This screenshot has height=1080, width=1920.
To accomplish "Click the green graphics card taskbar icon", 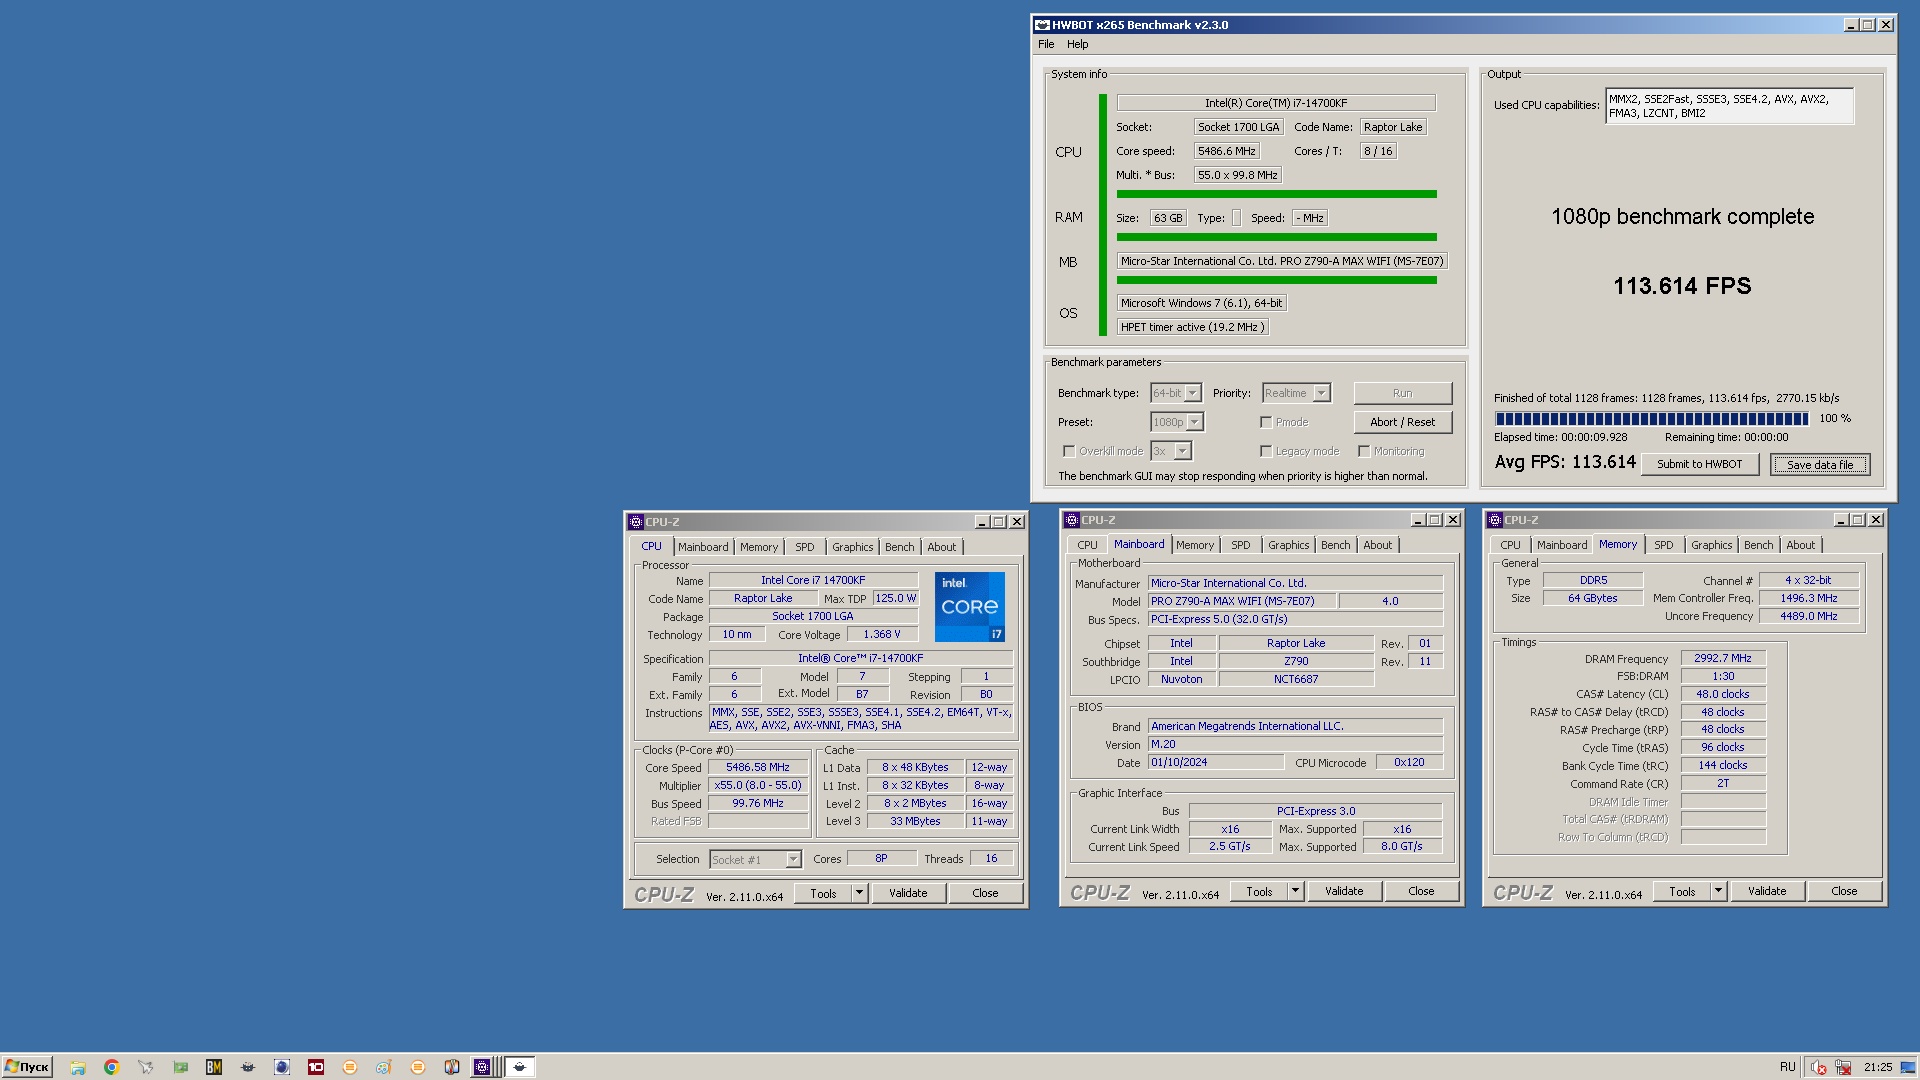I will pos(180,1067).
